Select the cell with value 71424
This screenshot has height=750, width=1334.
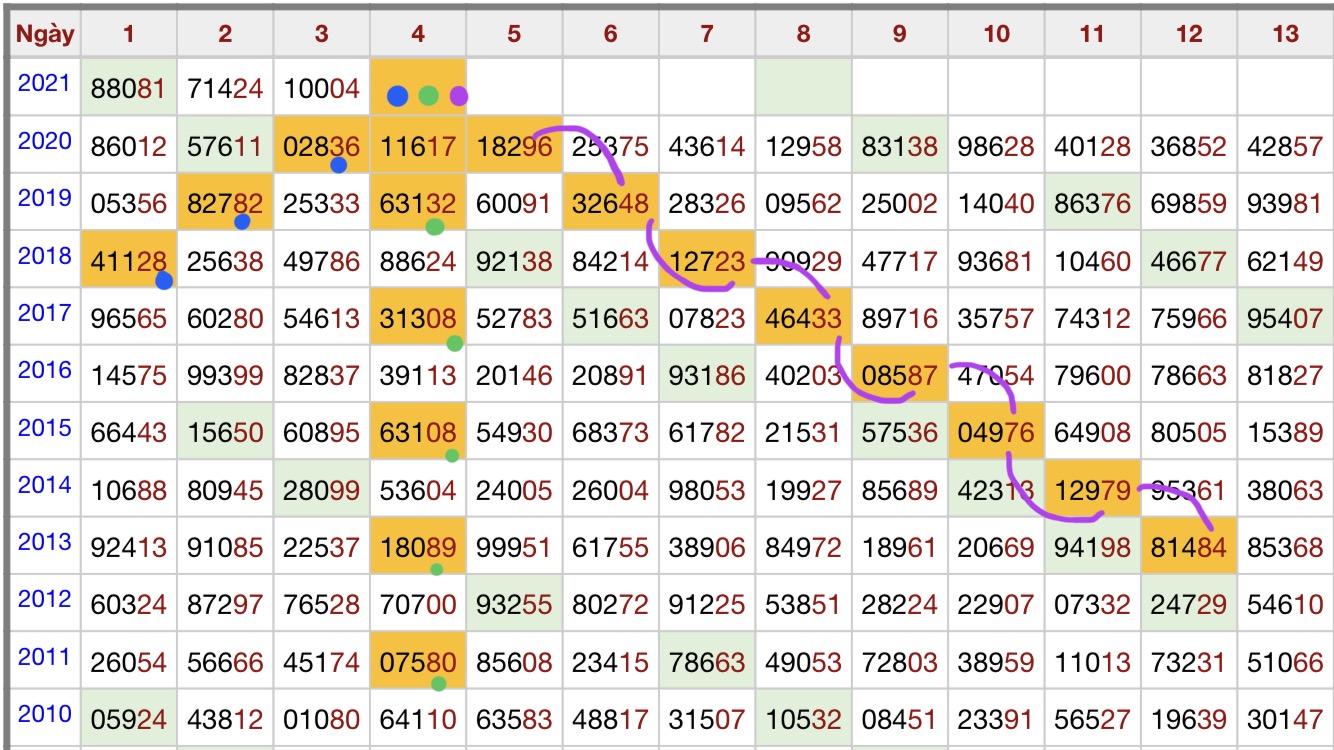click(x=225, y=87)
